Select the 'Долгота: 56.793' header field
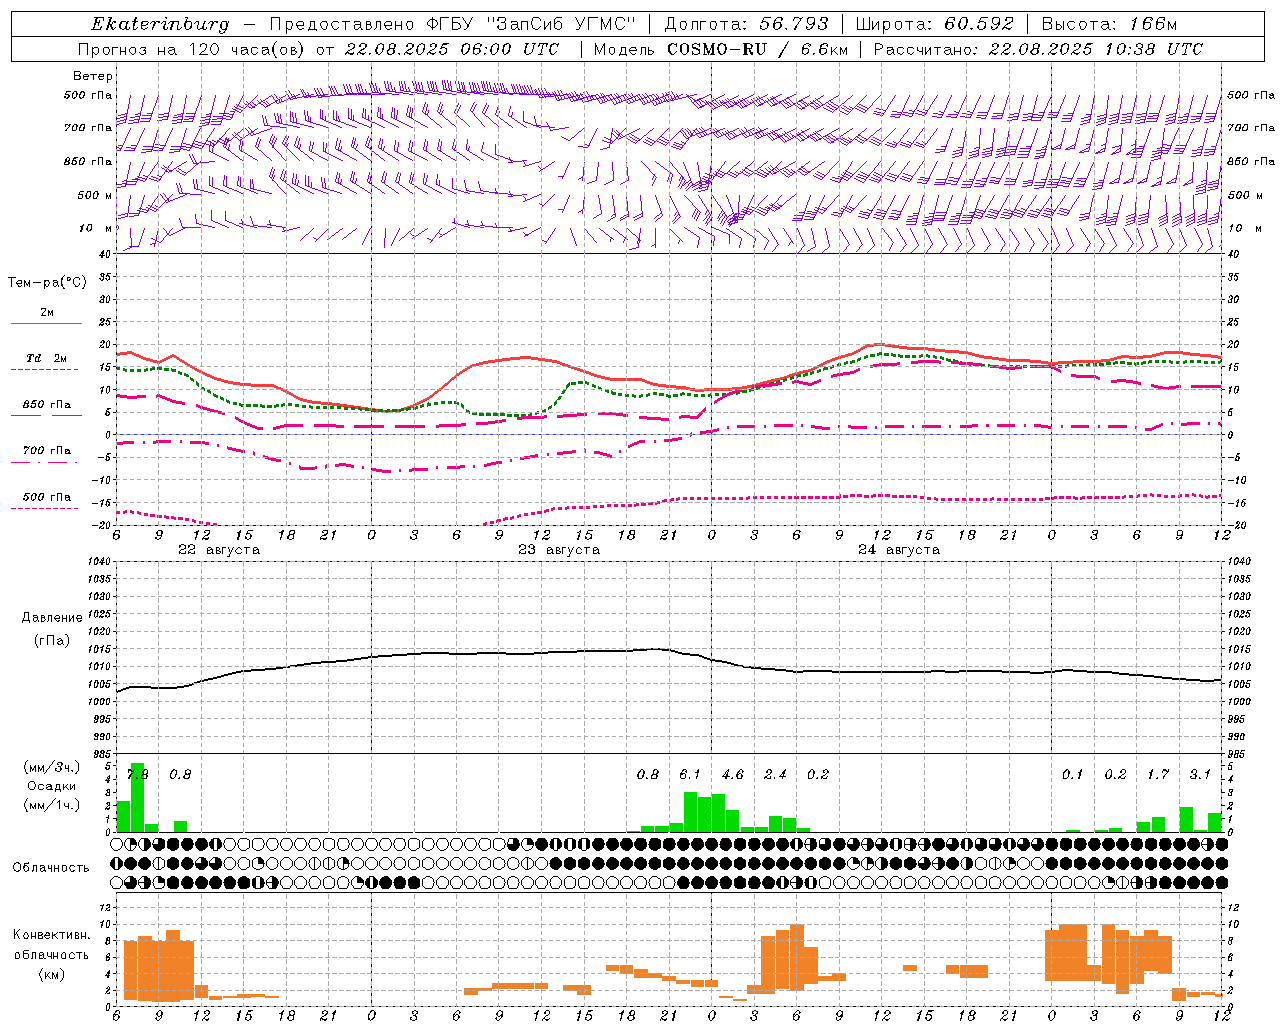Image resolution: width=1280 pixels, height=1024 pixels. (x=747, y=24)
